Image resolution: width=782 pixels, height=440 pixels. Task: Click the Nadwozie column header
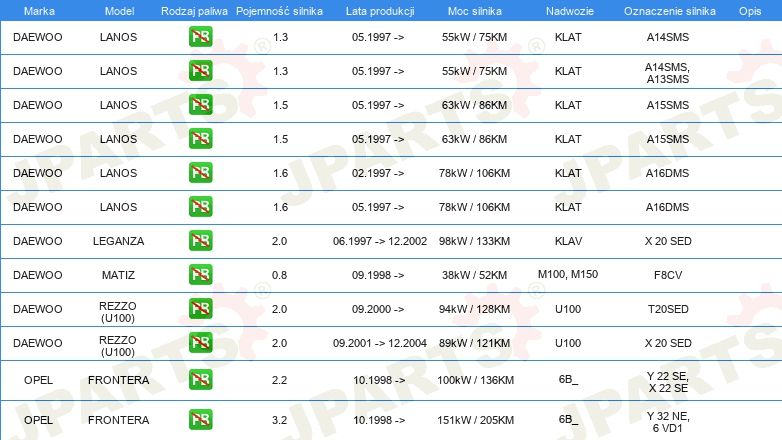coord(570,11)
